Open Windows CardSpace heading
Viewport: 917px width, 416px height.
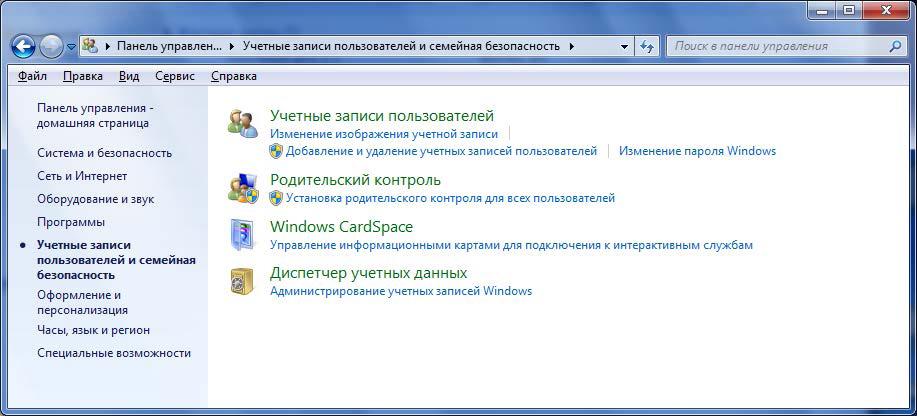click(x=342, y=226)
